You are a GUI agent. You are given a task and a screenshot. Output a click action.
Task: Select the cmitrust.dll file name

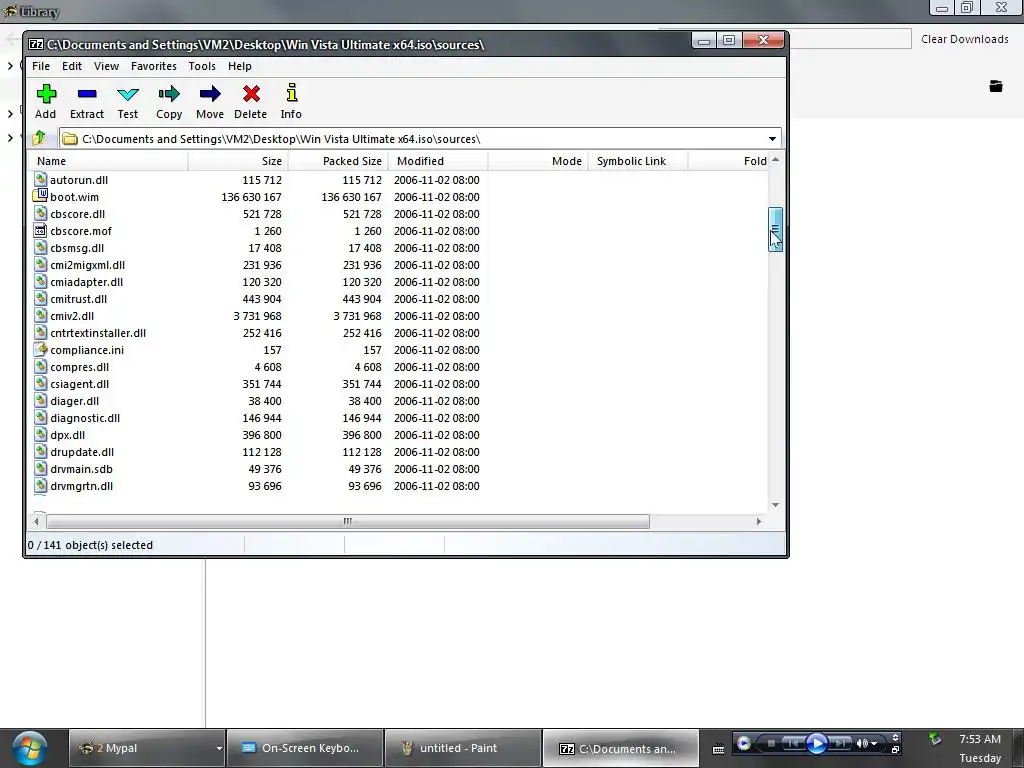(78, 299)
